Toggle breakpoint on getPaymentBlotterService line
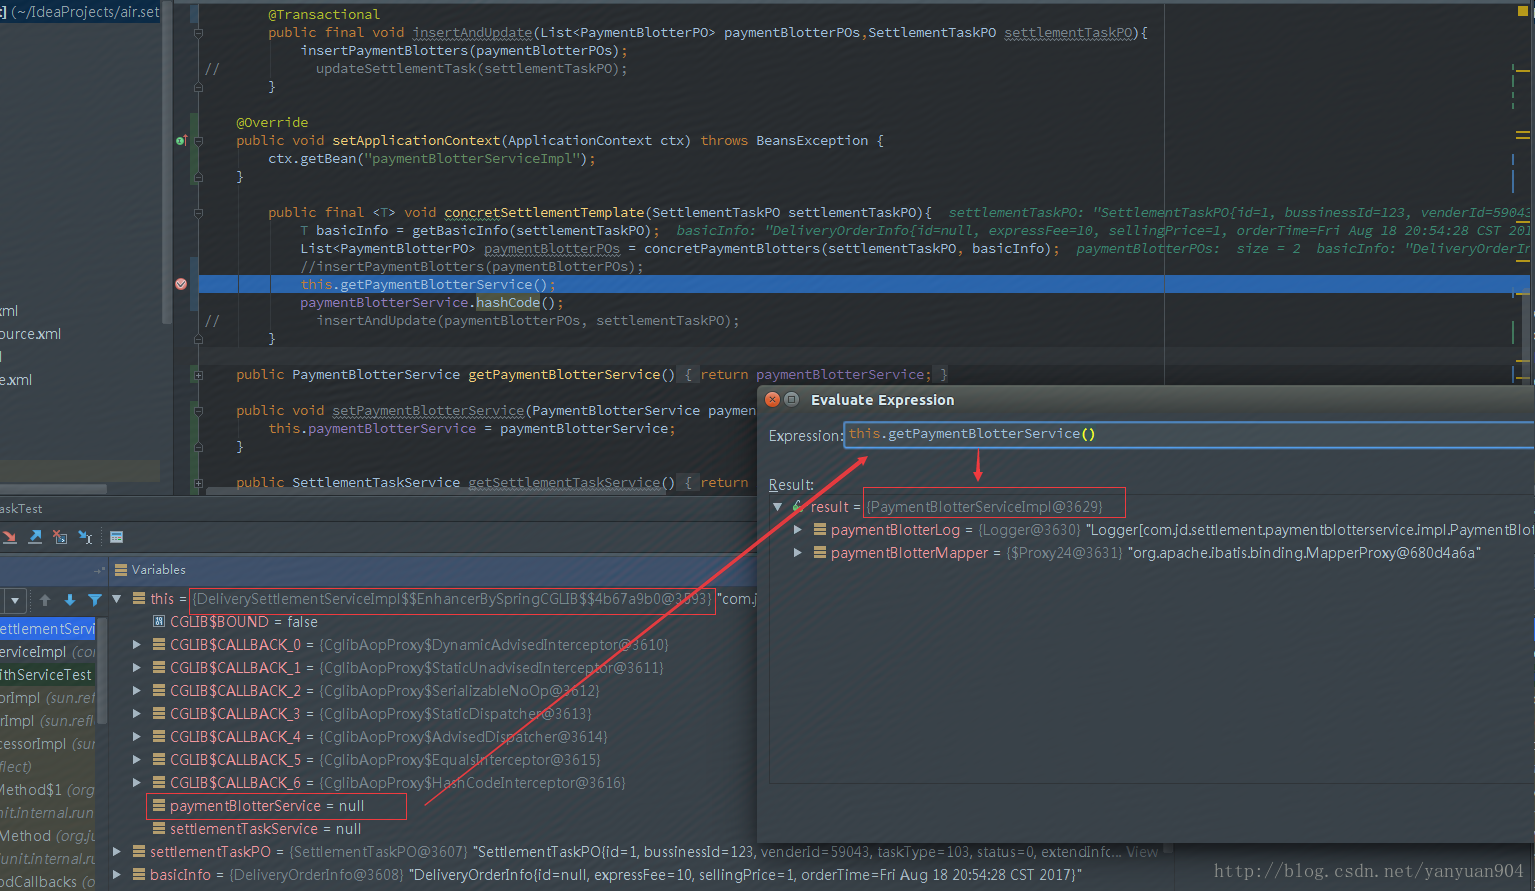The width and height of the screenshot is (1535, 891). (x=181, y=284)
